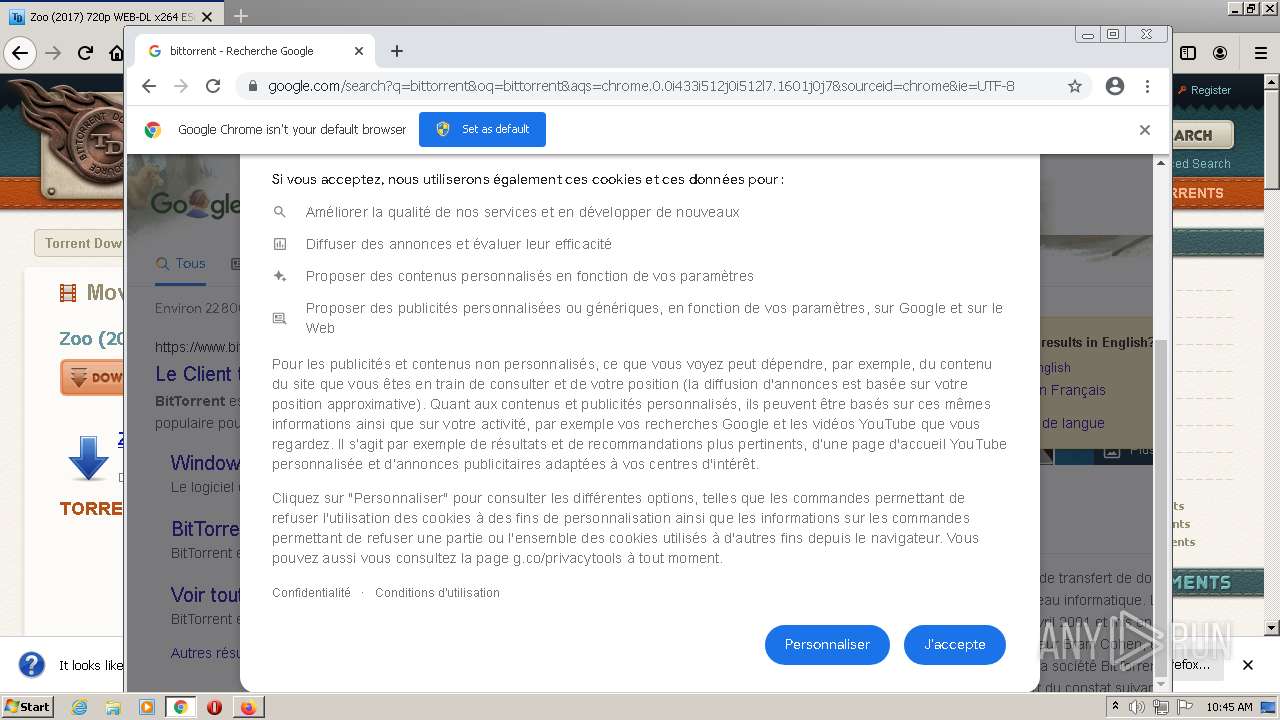1280x720 pixels.
Task: Bookmark this page with the star icon
Action: coord(1075,86)
